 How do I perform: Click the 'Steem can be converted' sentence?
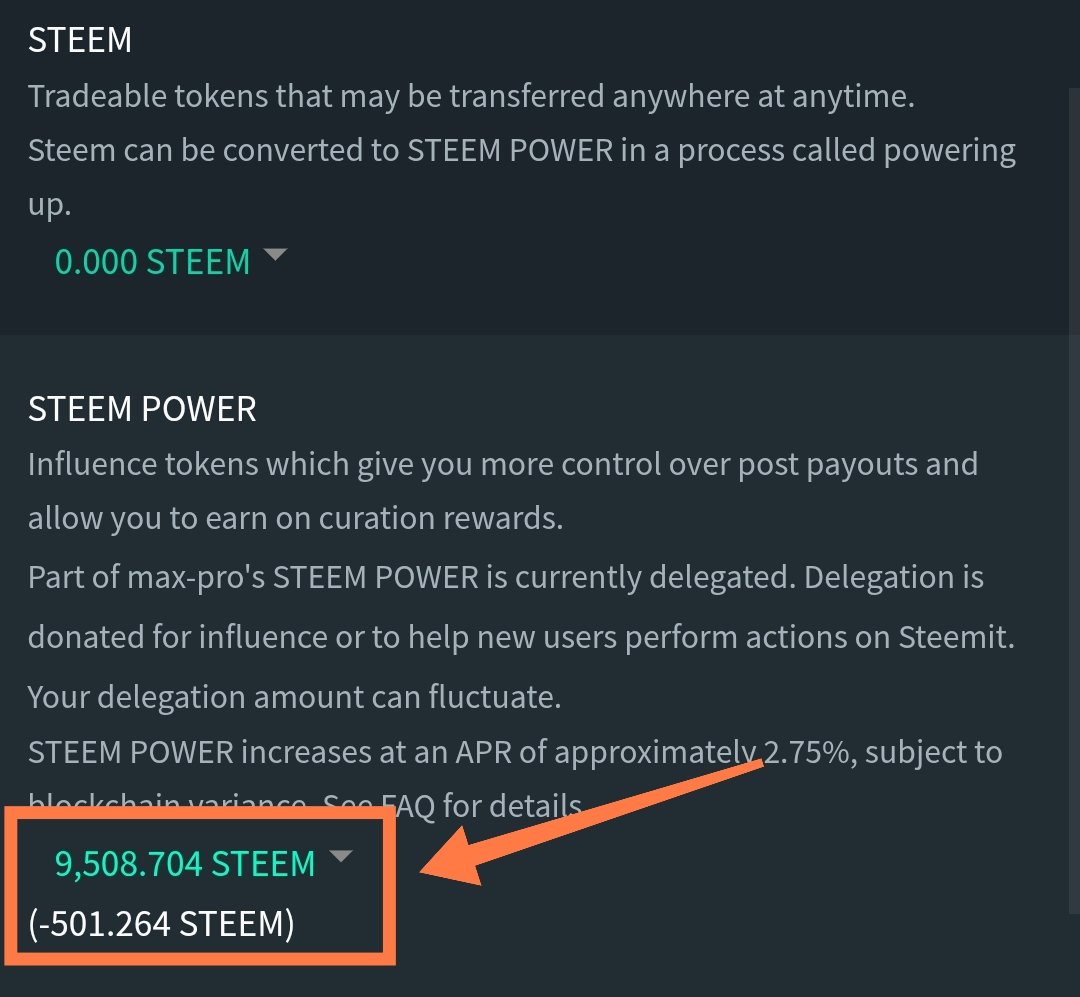coord(521,150)
